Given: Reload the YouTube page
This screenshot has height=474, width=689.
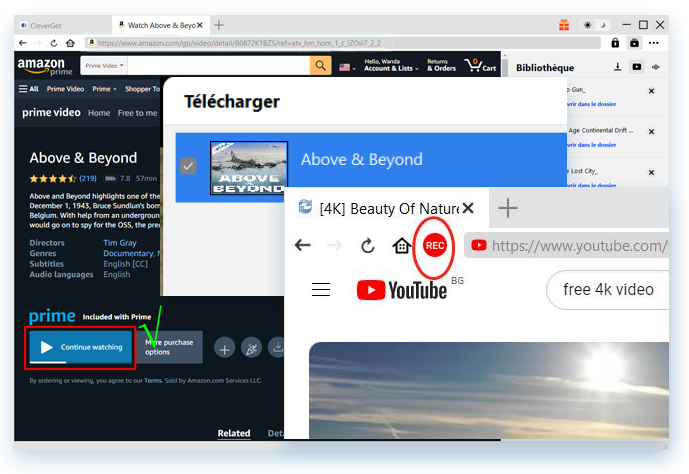Looking at the screenshot, I should (x=368, y=246).
